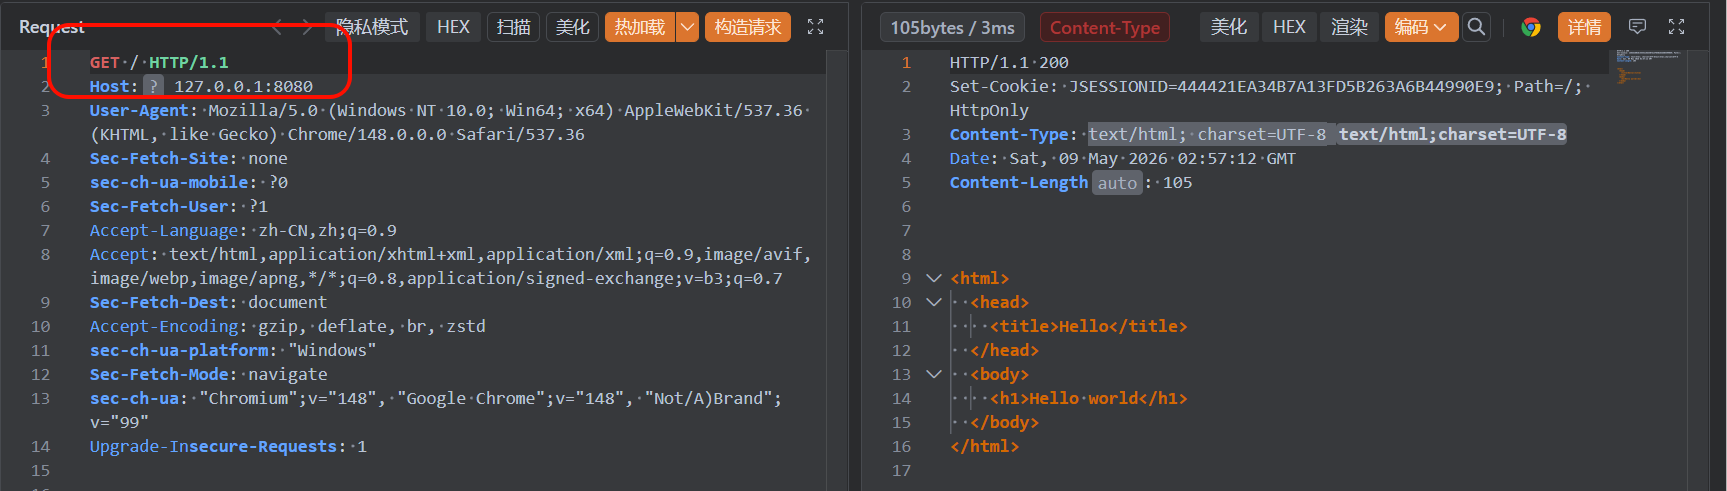Toggle 隐私模式 privacy mode

point(372,27)
